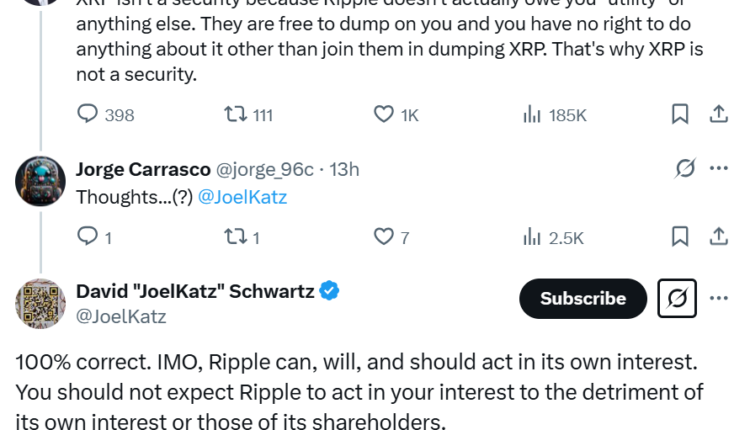Image resolution: width=750 pixels, height=430 pixels.
Task: Open Jorge Carrasco's profile via his name
Action: point(140,169)
